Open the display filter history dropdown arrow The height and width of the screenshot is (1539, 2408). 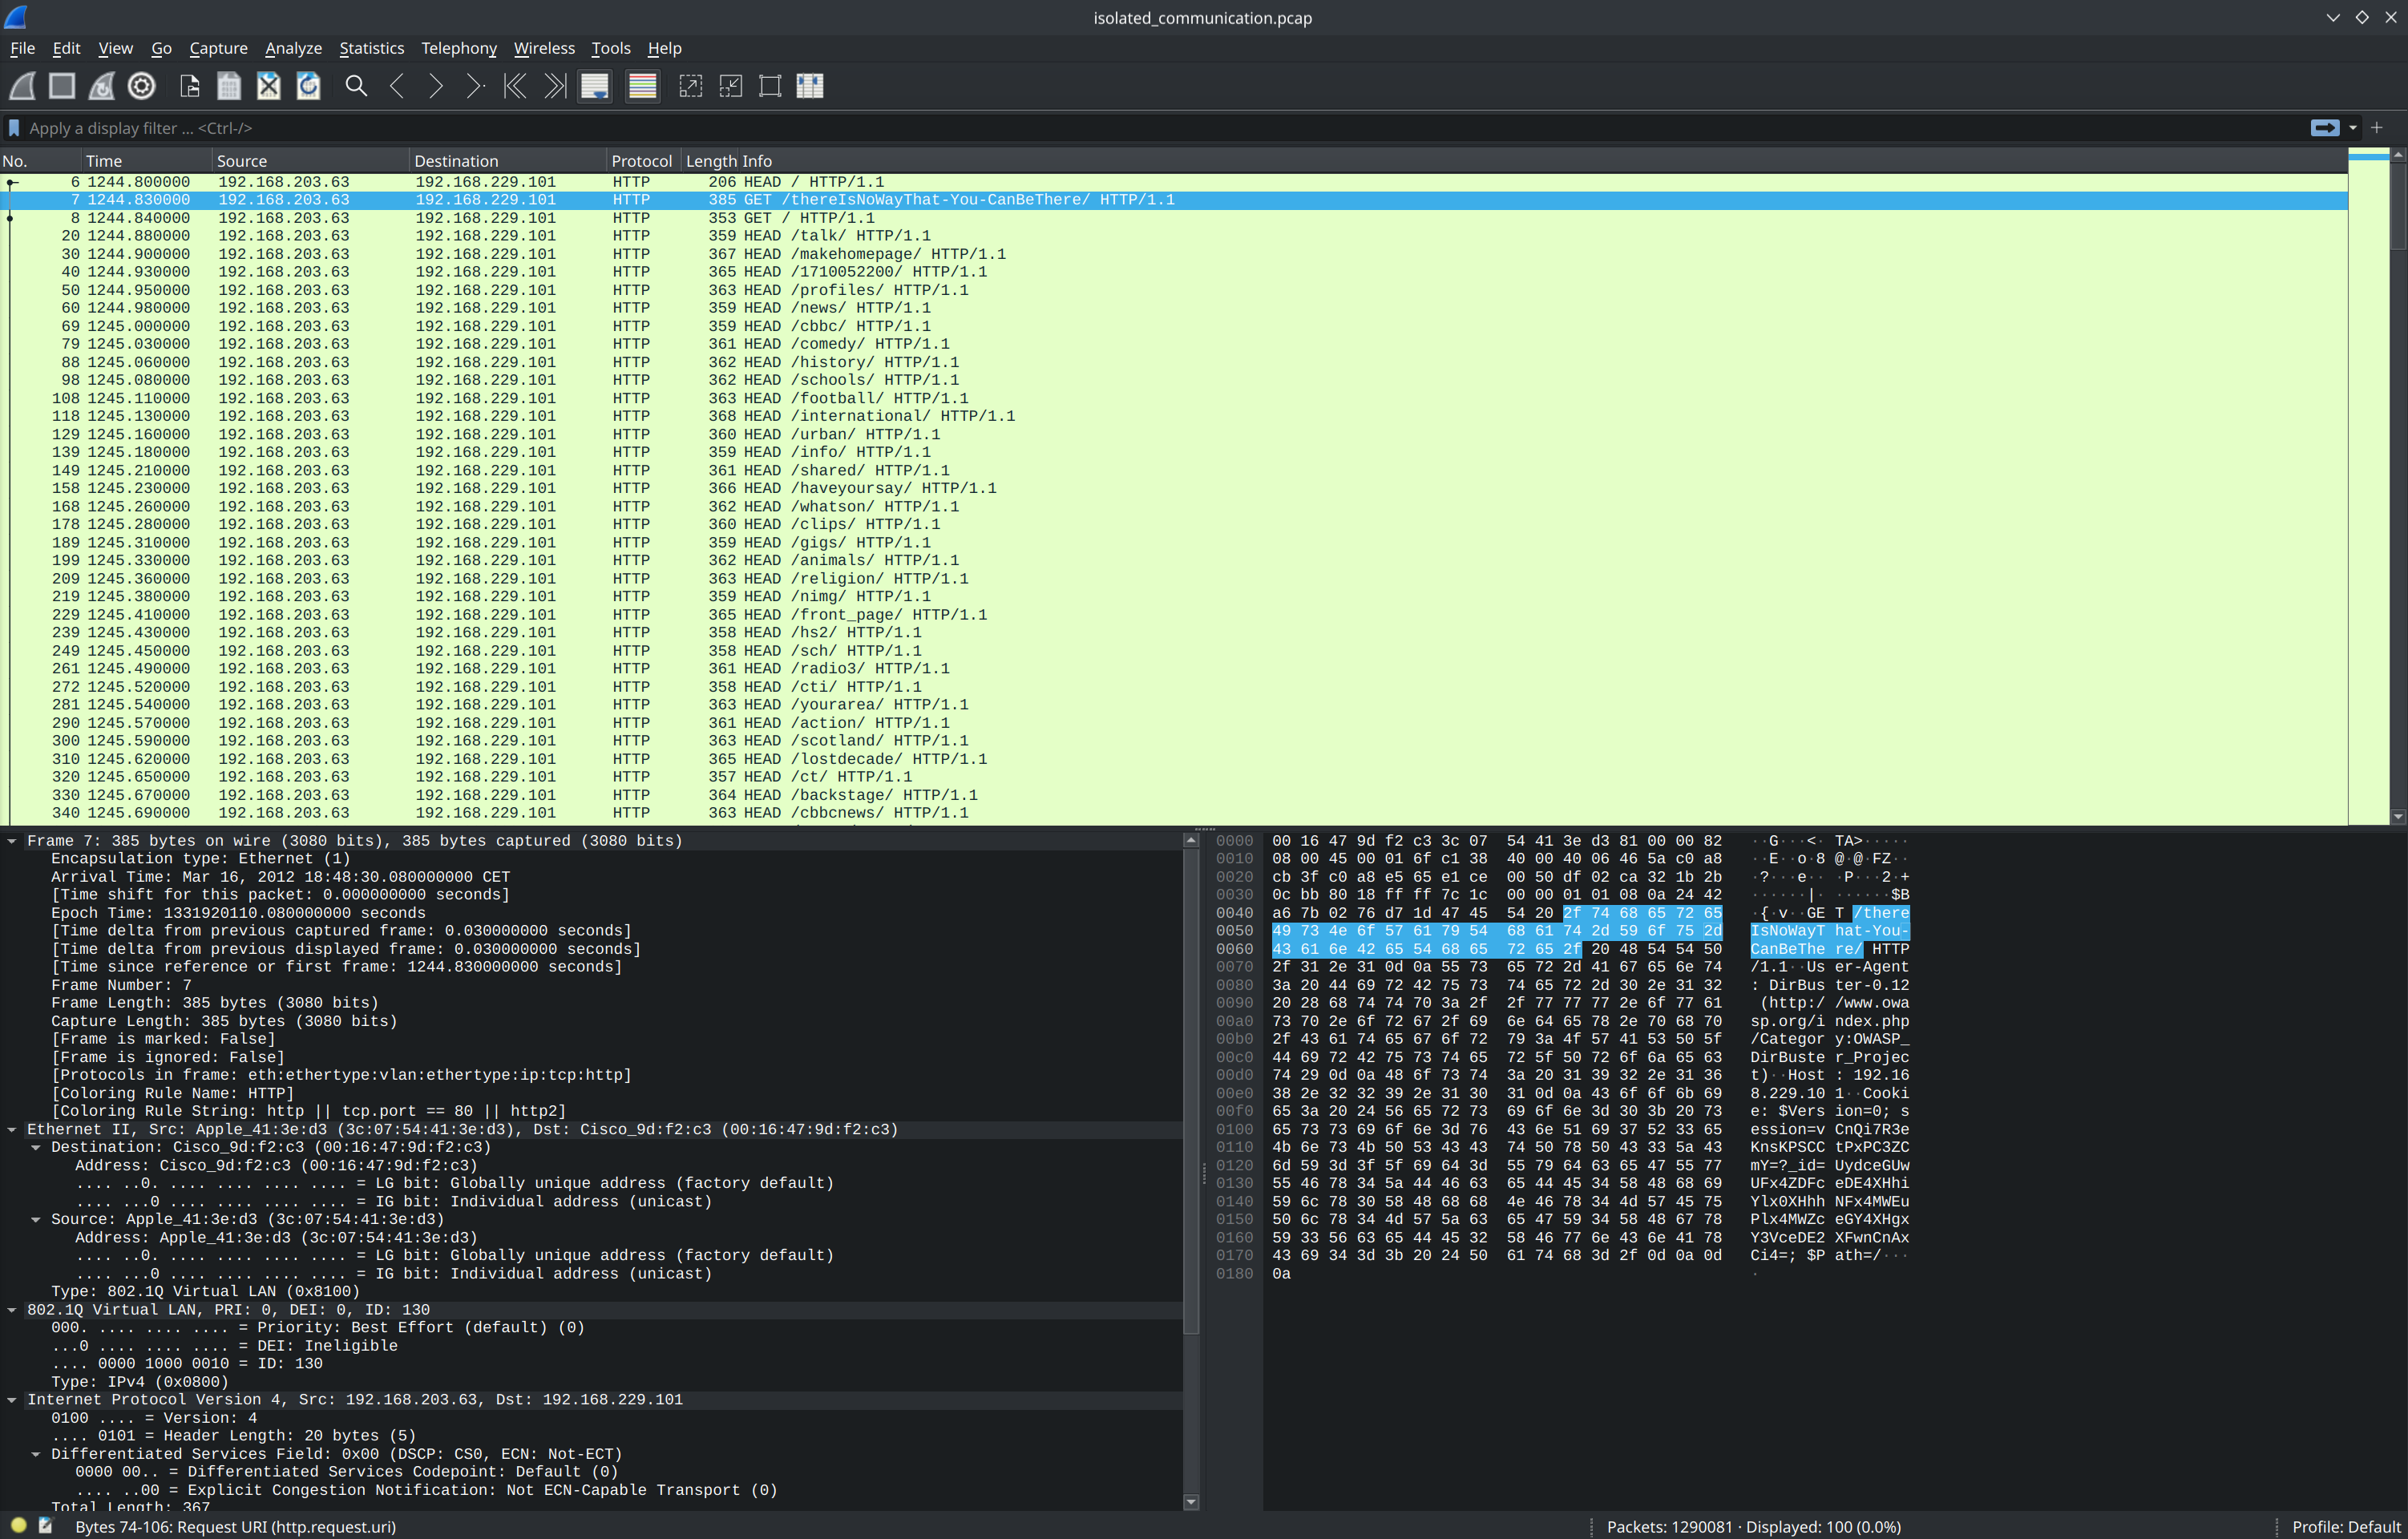coord(2353,128)
